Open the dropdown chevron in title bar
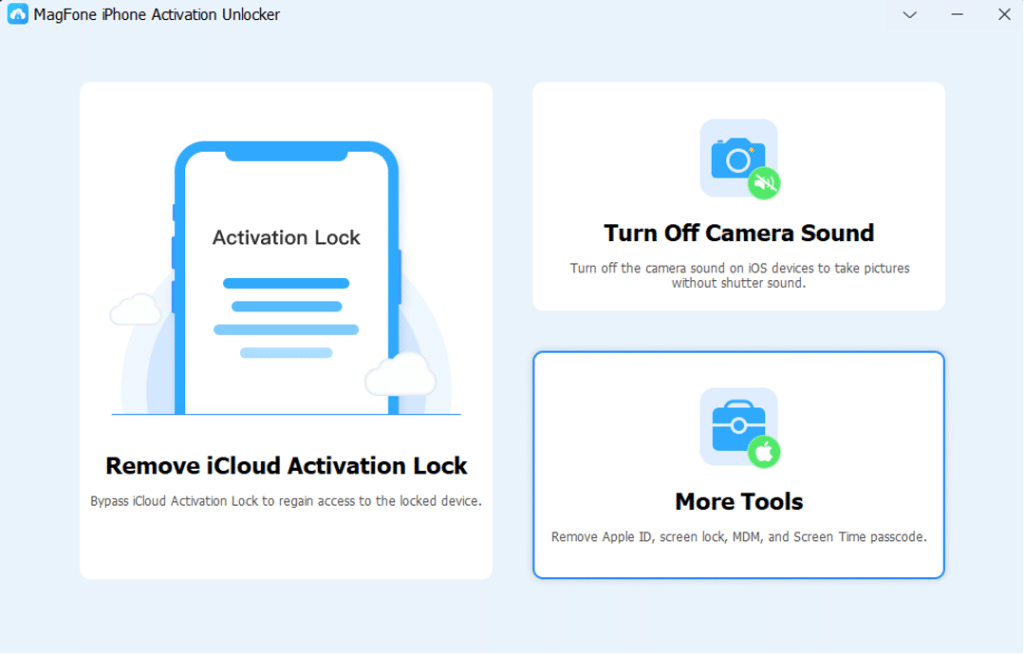The height and width of the screenshot is (654, 1024). click(x=908, y=15)
